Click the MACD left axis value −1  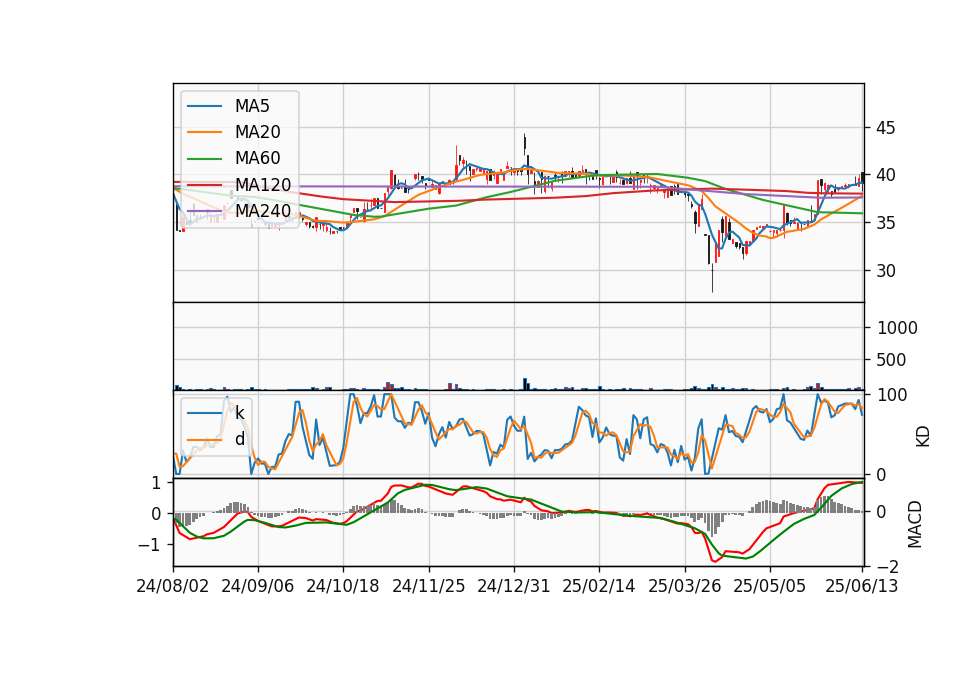pyautogui.click(x=150, y=545)
